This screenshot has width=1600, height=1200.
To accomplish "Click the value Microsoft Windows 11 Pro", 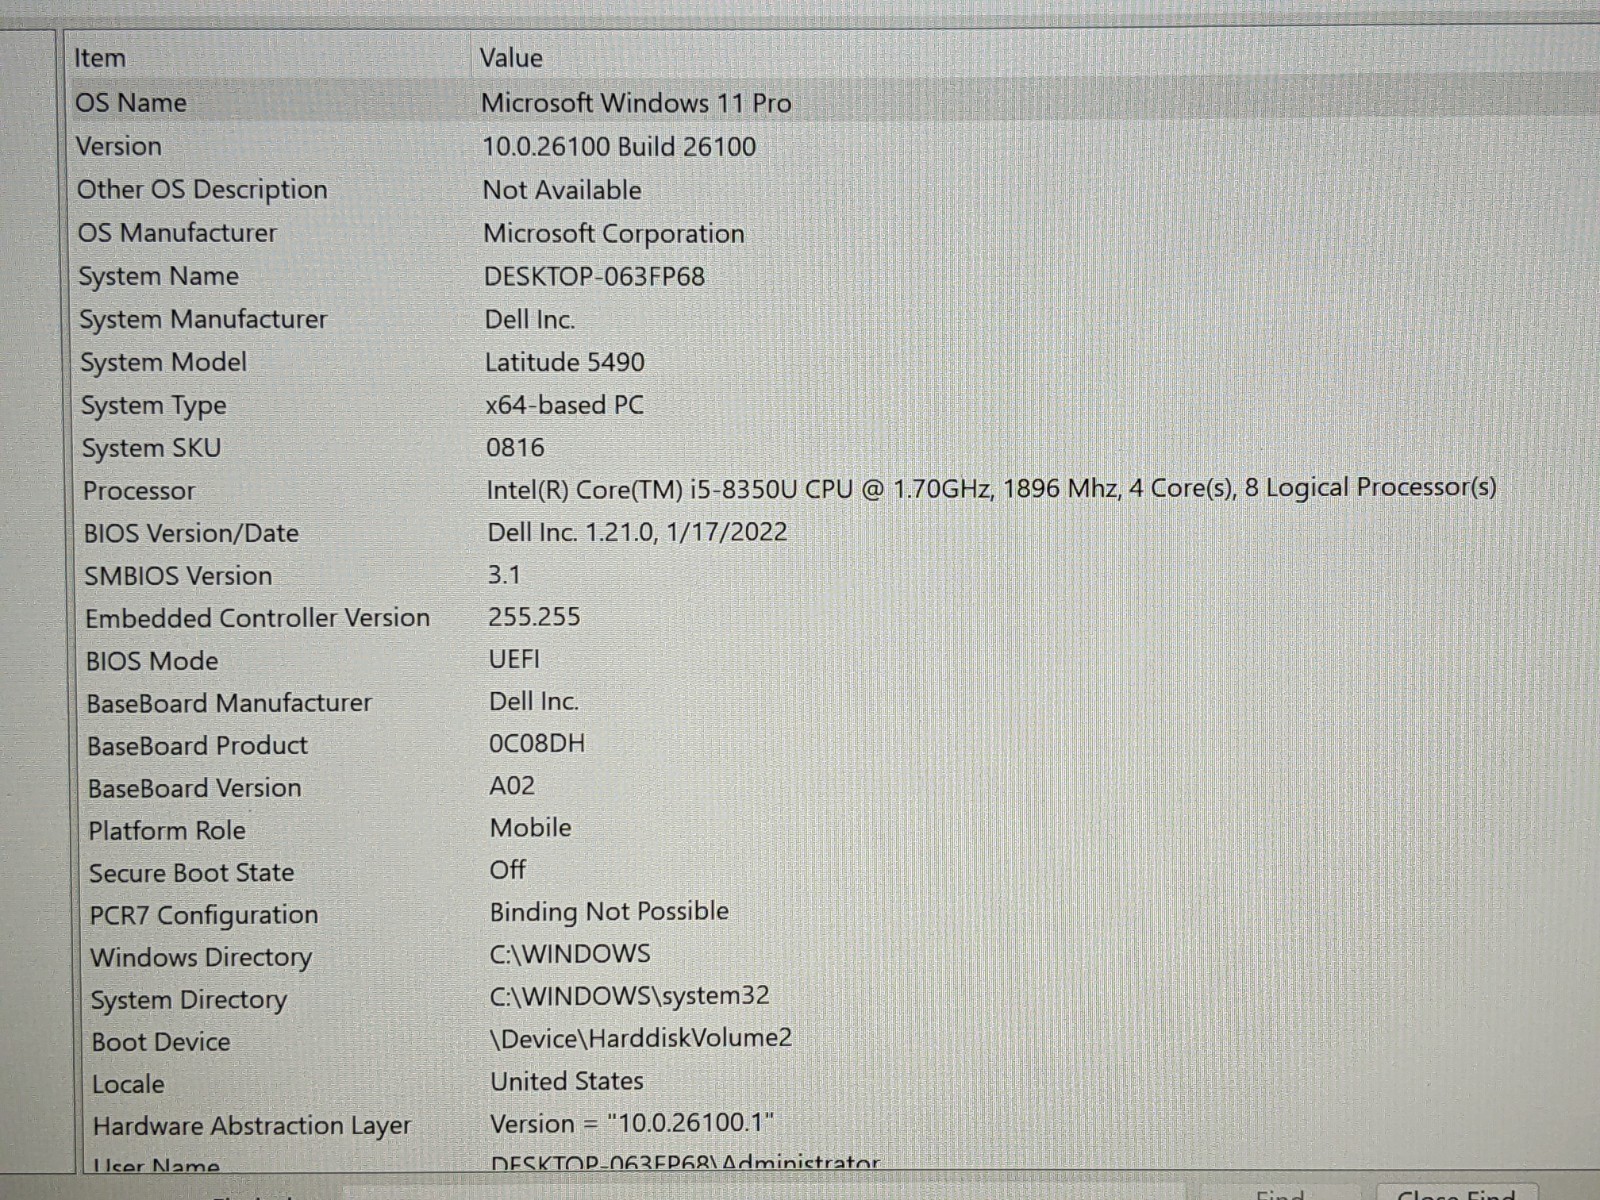I will pyautogui.click(x=636, y=103).
